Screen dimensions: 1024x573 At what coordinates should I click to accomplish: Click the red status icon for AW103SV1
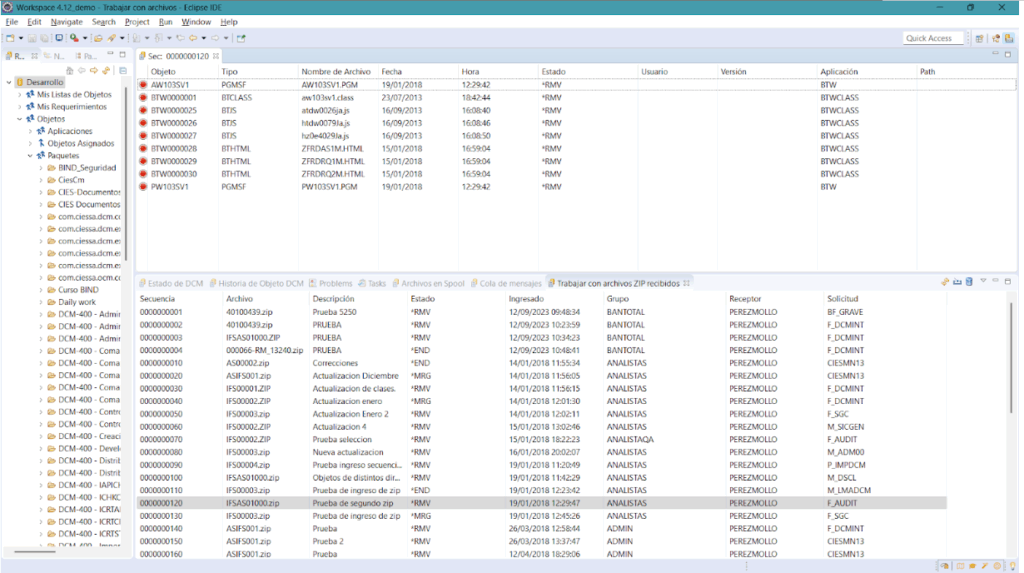click(x=143, y=86)
